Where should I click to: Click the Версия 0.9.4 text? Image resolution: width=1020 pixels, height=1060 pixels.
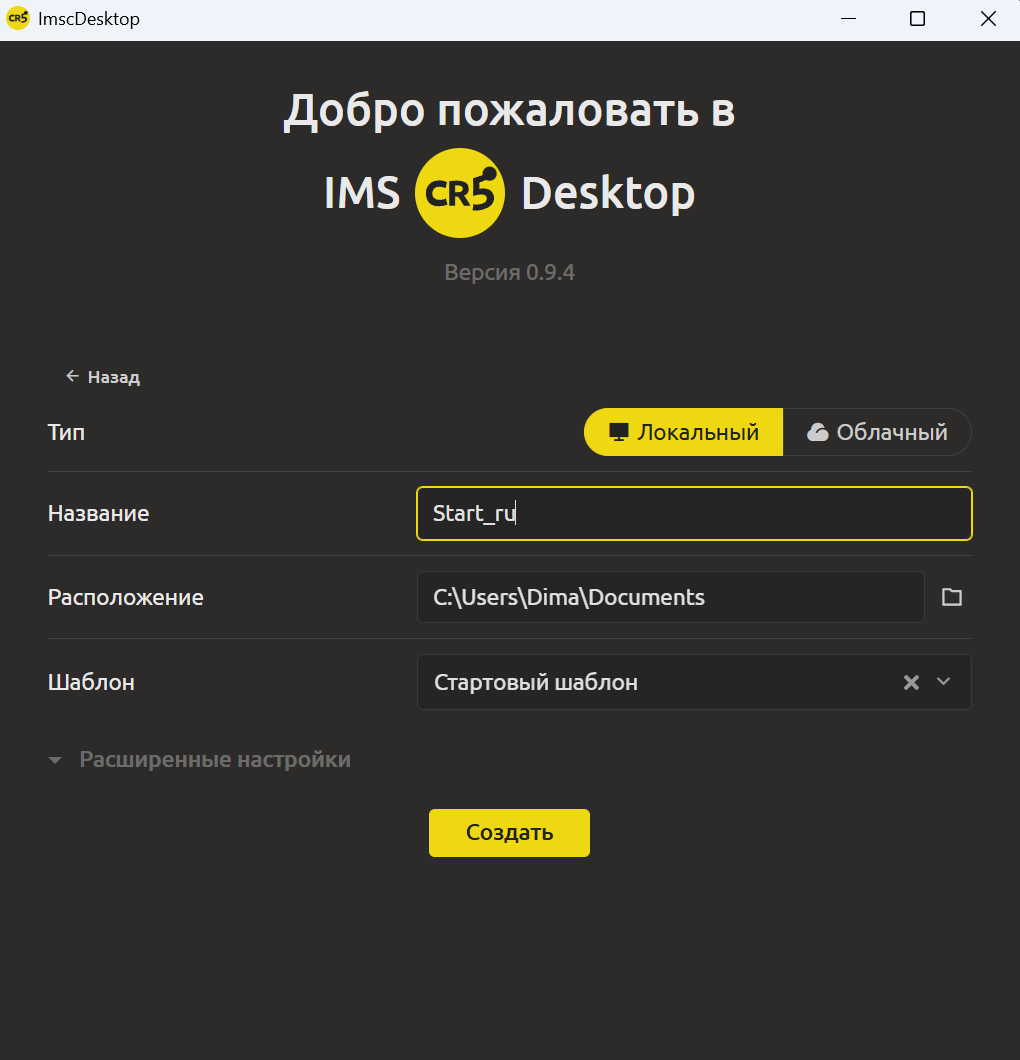510,272
